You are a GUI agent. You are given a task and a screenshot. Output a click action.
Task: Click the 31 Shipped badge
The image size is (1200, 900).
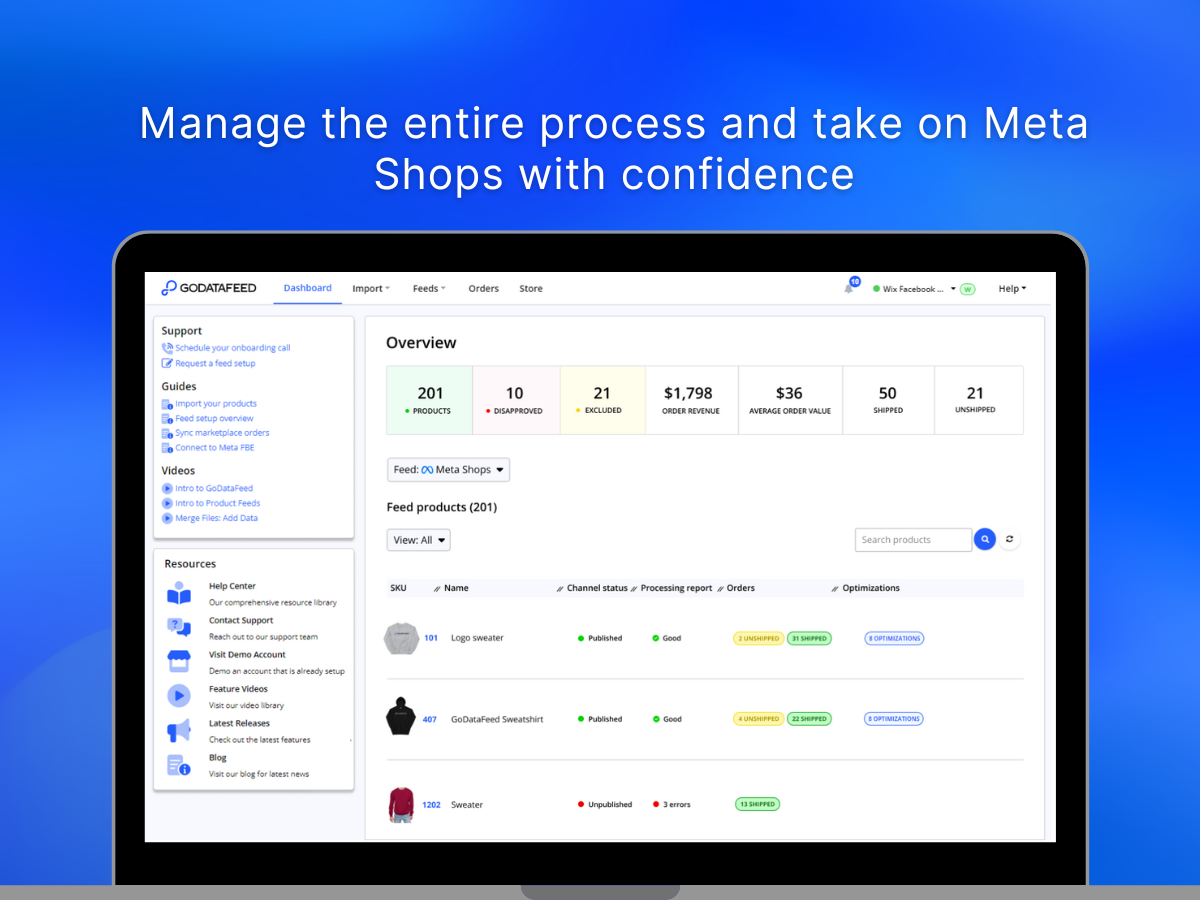tap(809, 638)
